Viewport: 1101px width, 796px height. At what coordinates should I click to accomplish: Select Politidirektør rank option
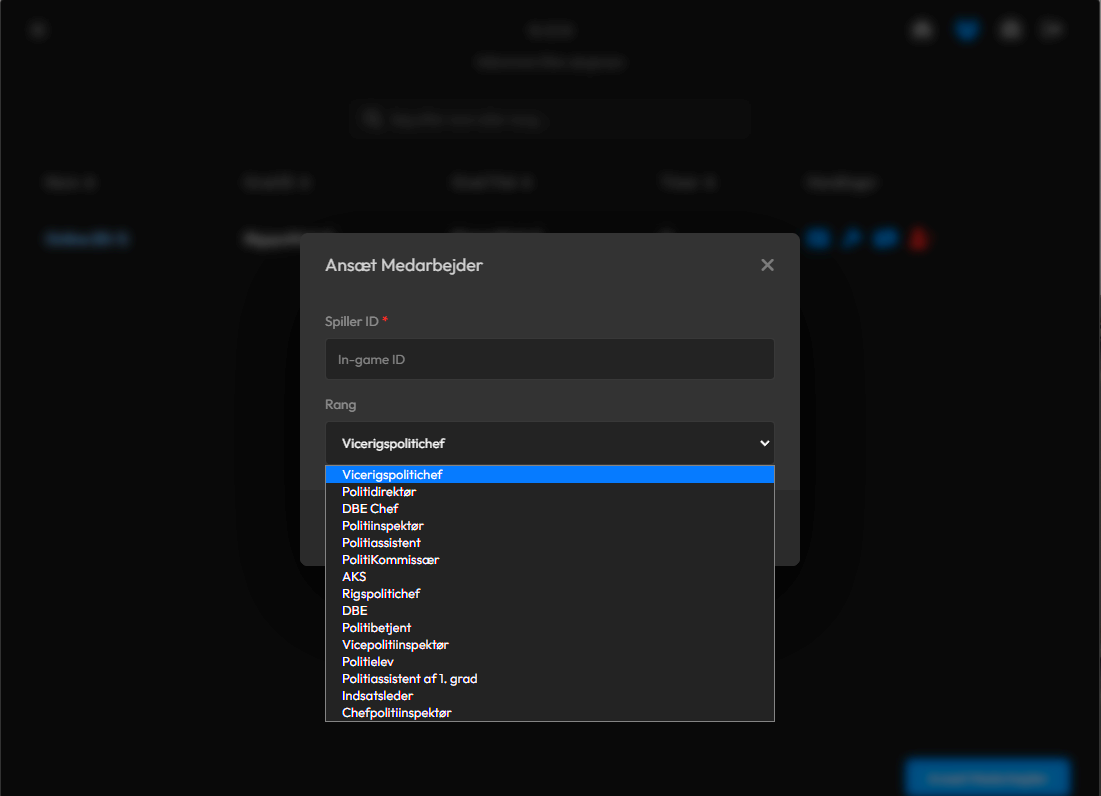pyautogui.click(x=550, y=491)
